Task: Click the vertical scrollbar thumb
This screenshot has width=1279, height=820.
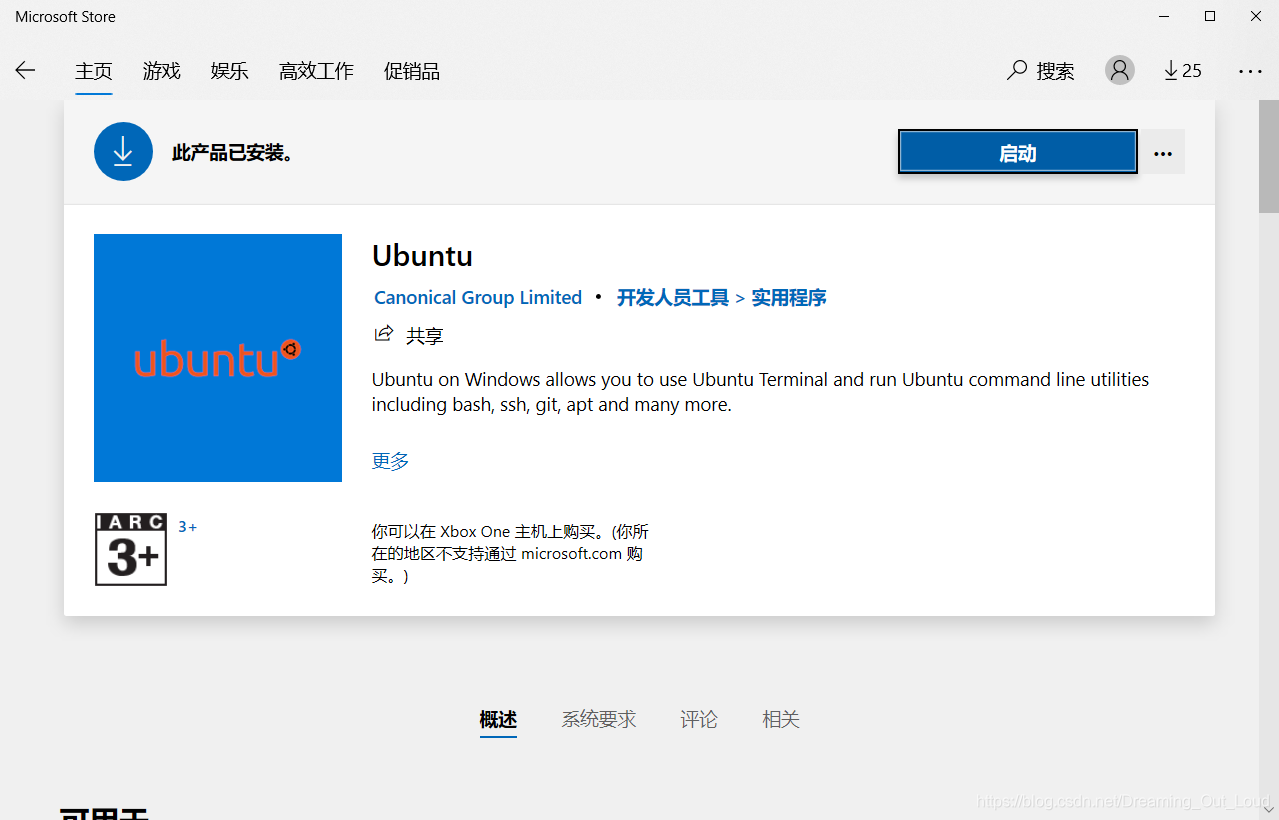Action: click(x=1269, y=156)
